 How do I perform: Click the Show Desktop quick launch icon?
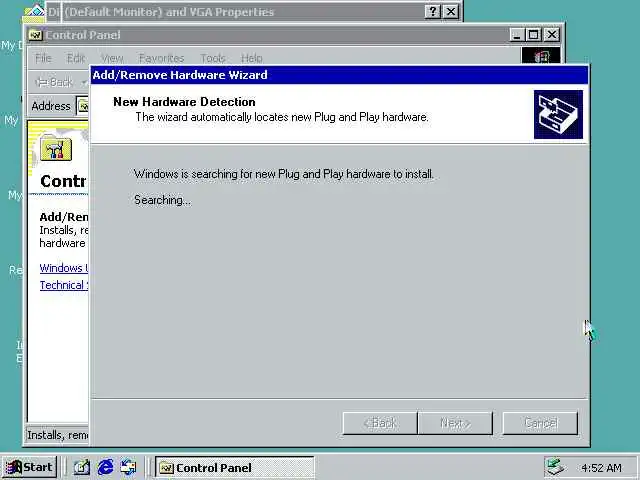82,467
